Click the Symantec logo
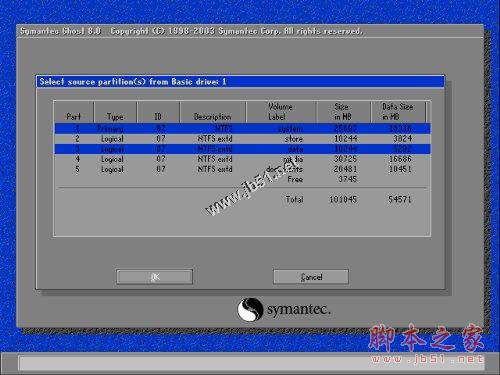500x375 pixels. point(284,309)
